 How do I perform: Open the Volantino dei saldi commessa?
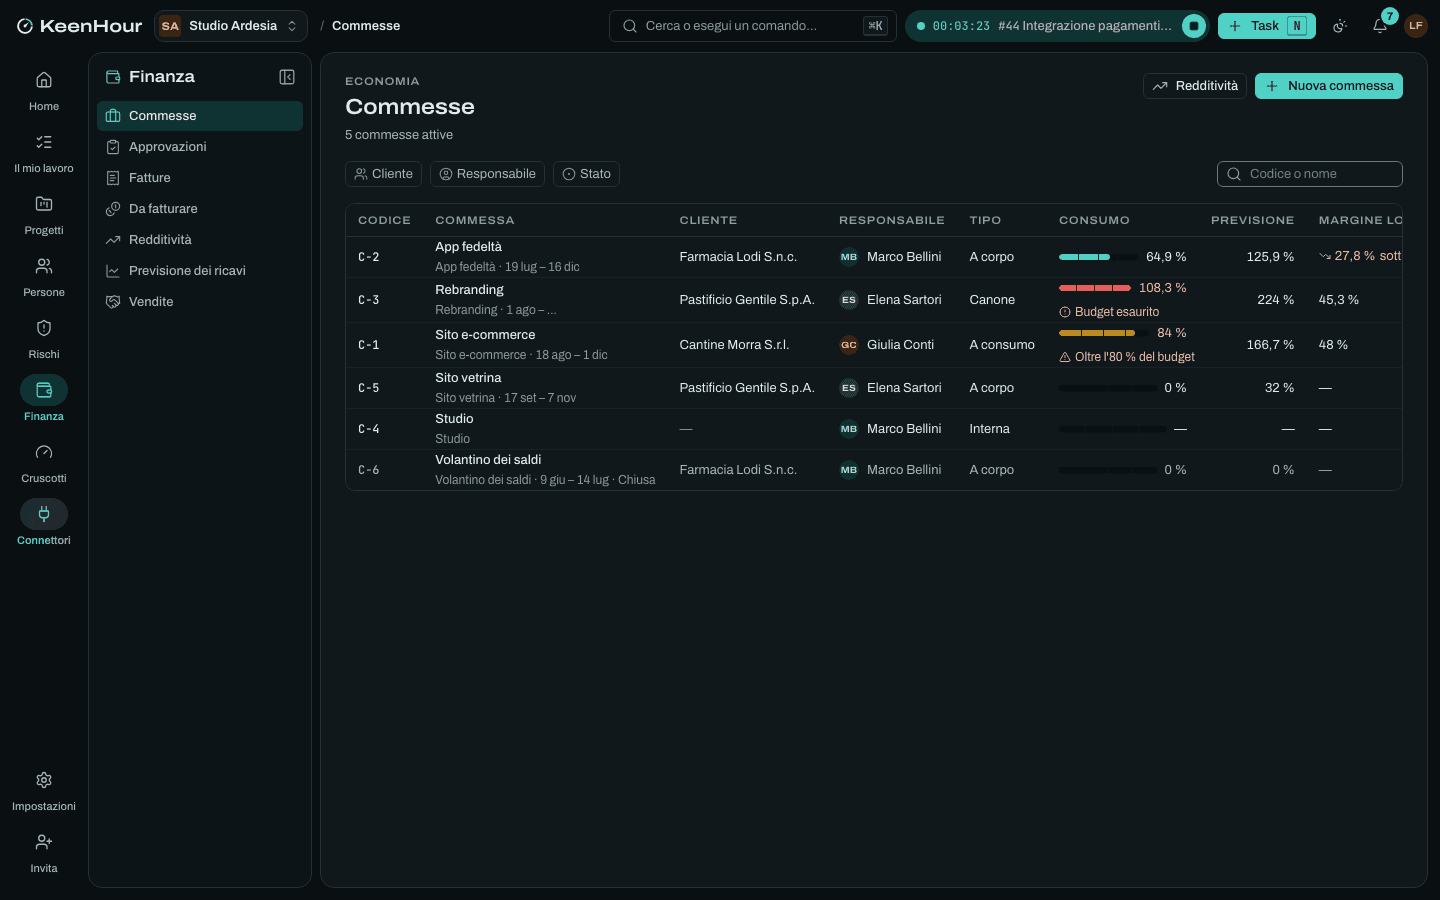click(x=488, y=460)
